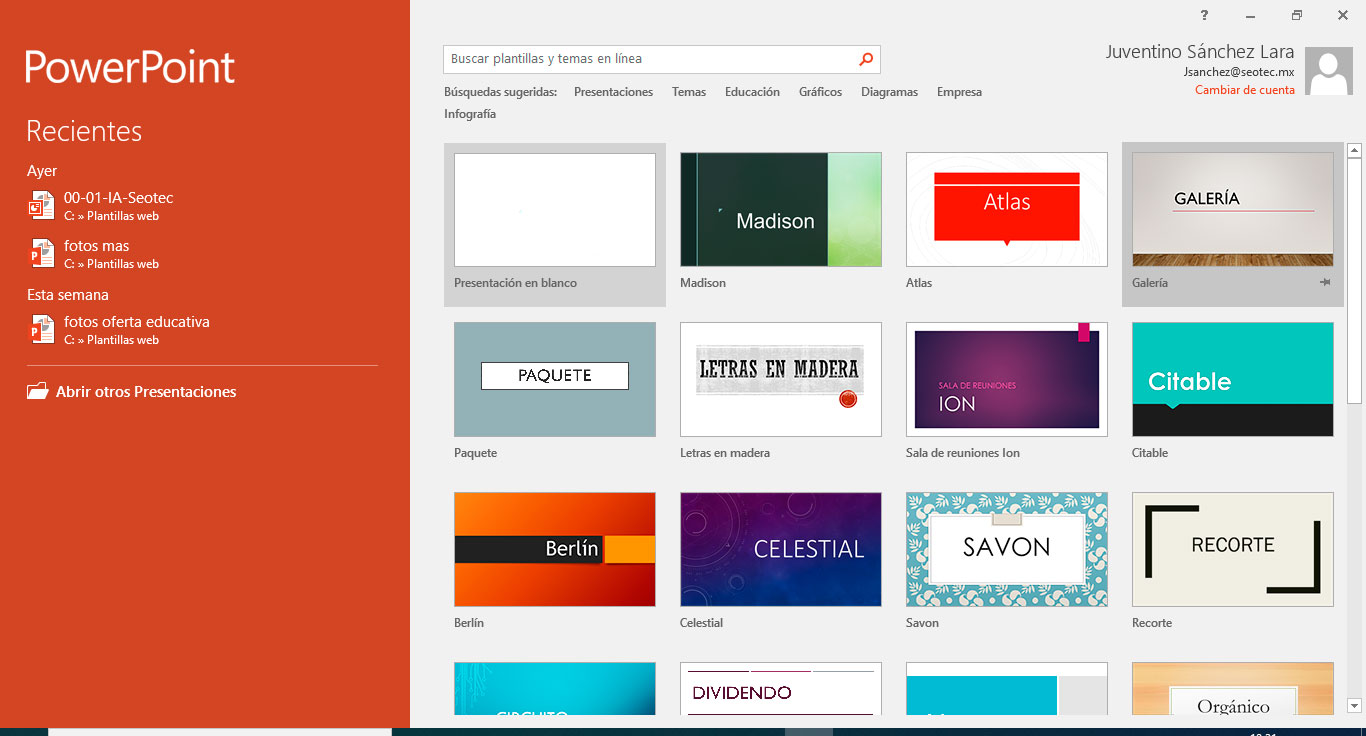
Task: Pick the red Atlas template
Action: 1006,210
